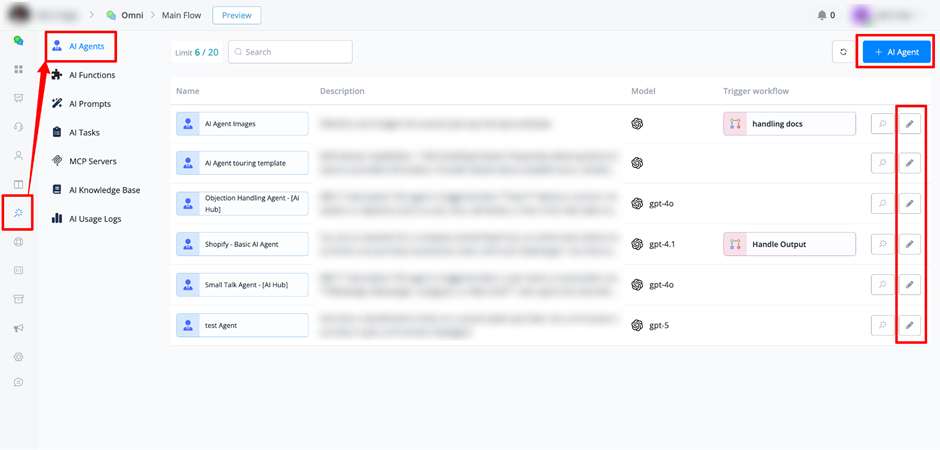
Task: Click gpt-4.1 model in Shopify row
Action: click(x=662, y=244)
